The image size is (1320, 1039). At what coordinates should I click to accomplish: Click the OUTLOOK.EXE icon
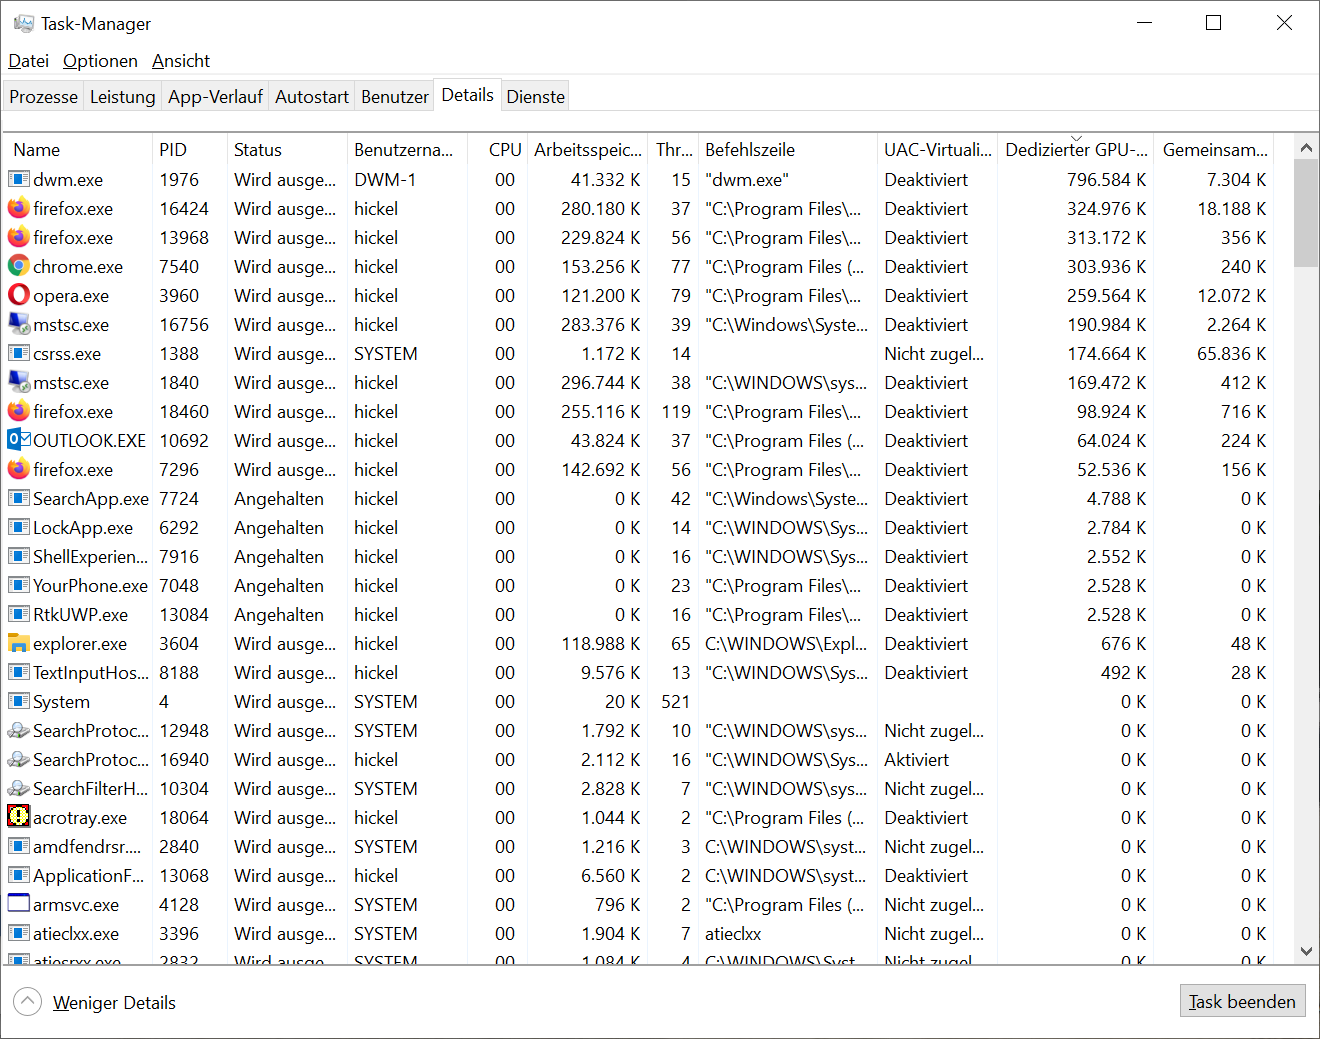coord(19,441)
